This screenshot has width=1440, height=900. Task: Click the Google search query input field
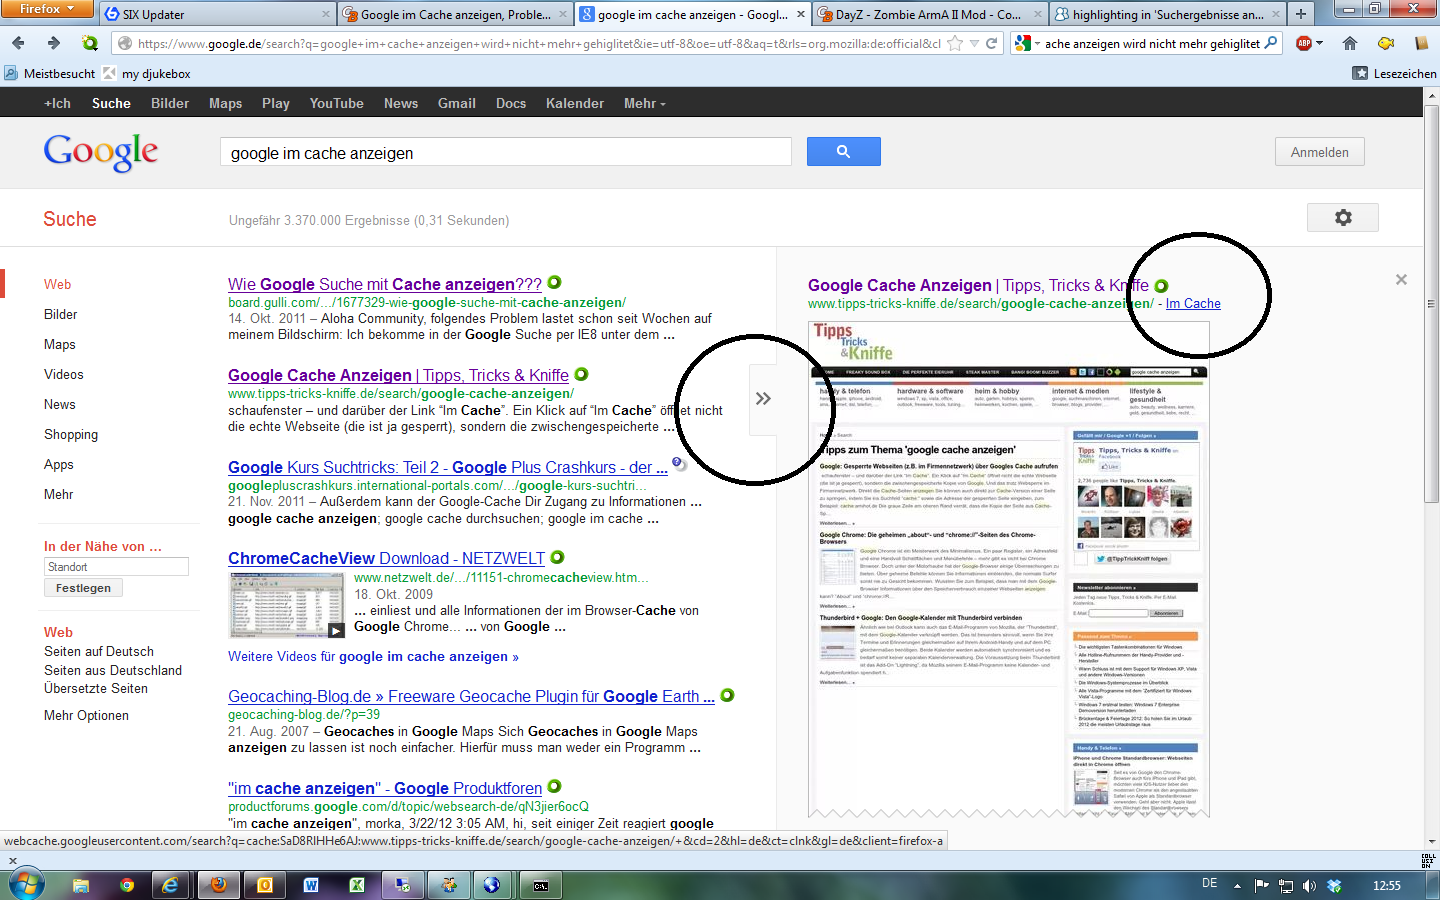tap(505, 152)
